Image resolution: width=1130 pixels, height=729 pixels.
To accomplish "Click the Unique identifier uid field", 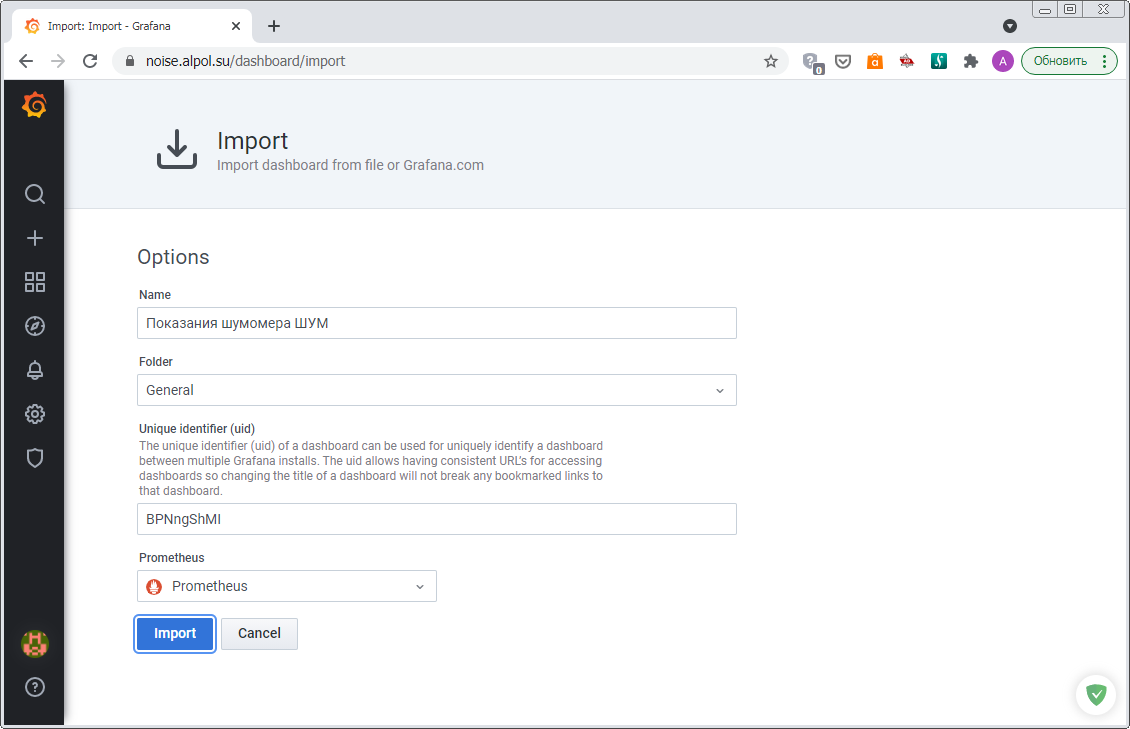I will tap(436, 519).
